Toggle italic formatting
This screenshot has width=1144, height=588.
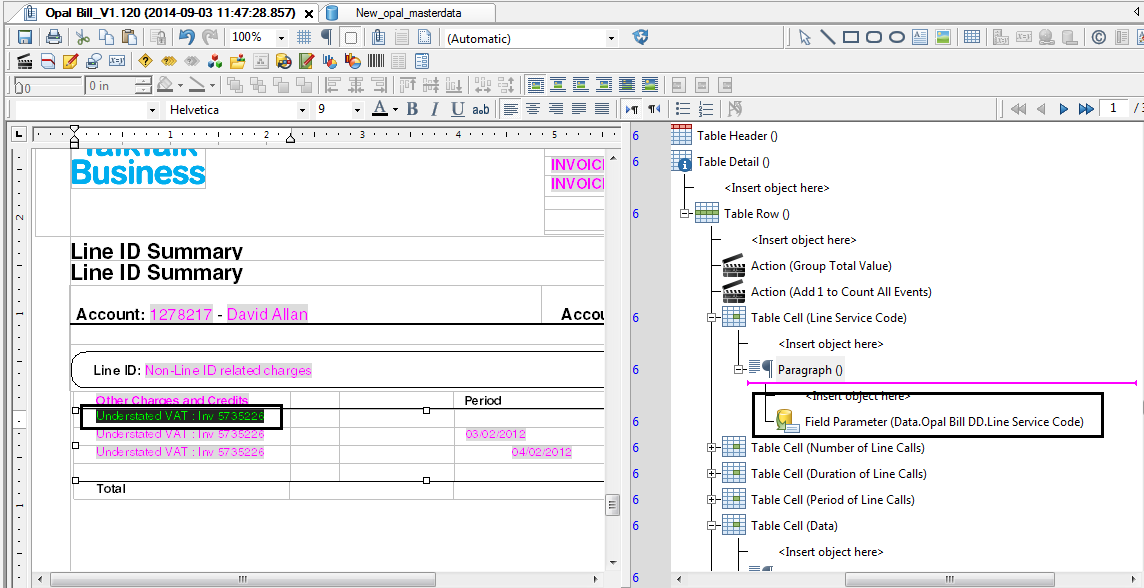(x=435, y=109)
